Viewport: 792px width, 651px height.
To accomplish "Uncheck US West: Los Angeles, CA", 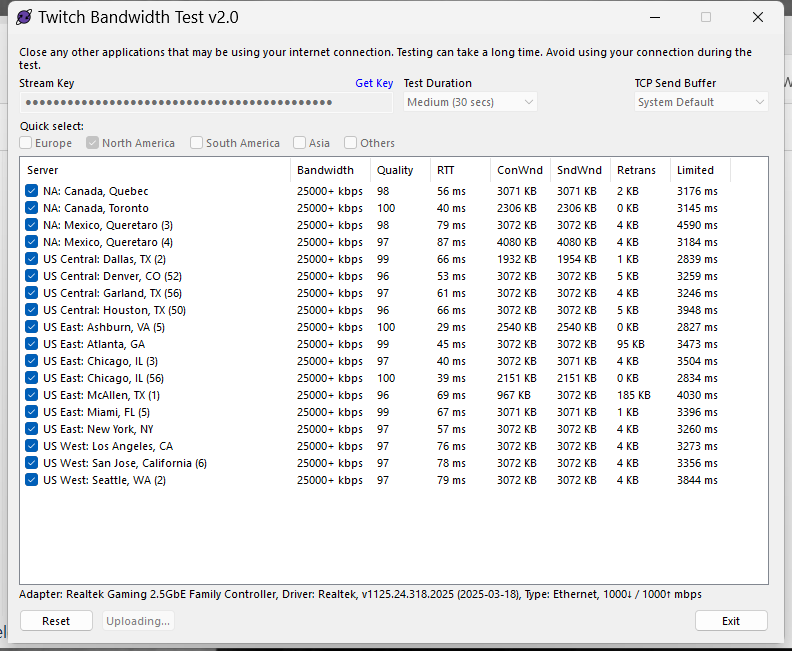I will [31, 446].
